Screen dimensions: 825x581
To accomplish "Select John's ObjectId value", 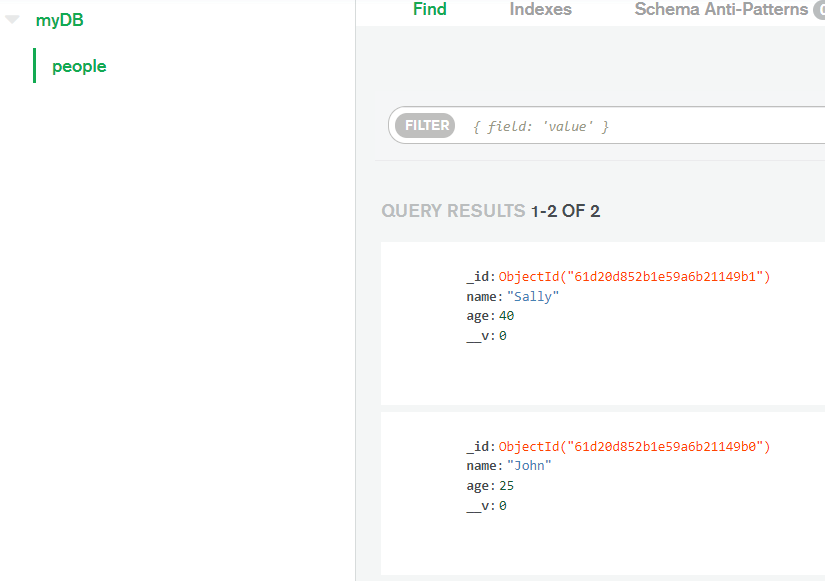I will click(634, 447).
